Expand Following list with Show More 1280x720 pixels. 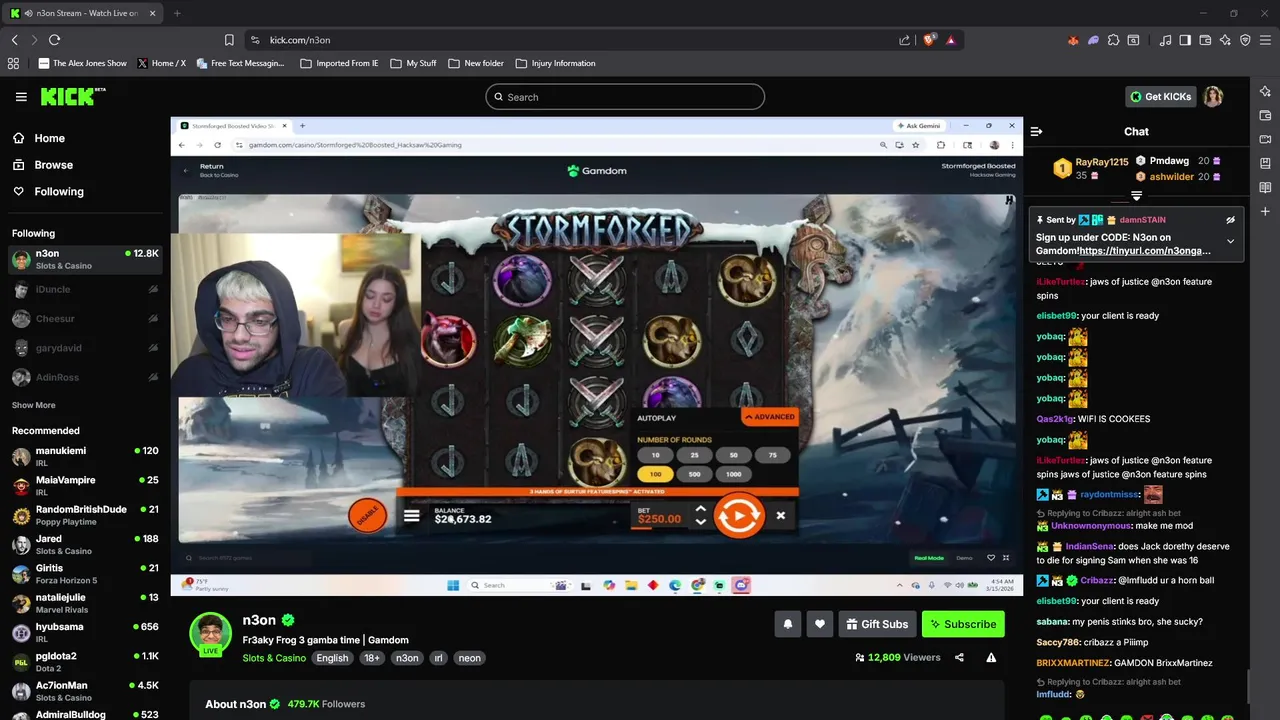pos(33,405)
